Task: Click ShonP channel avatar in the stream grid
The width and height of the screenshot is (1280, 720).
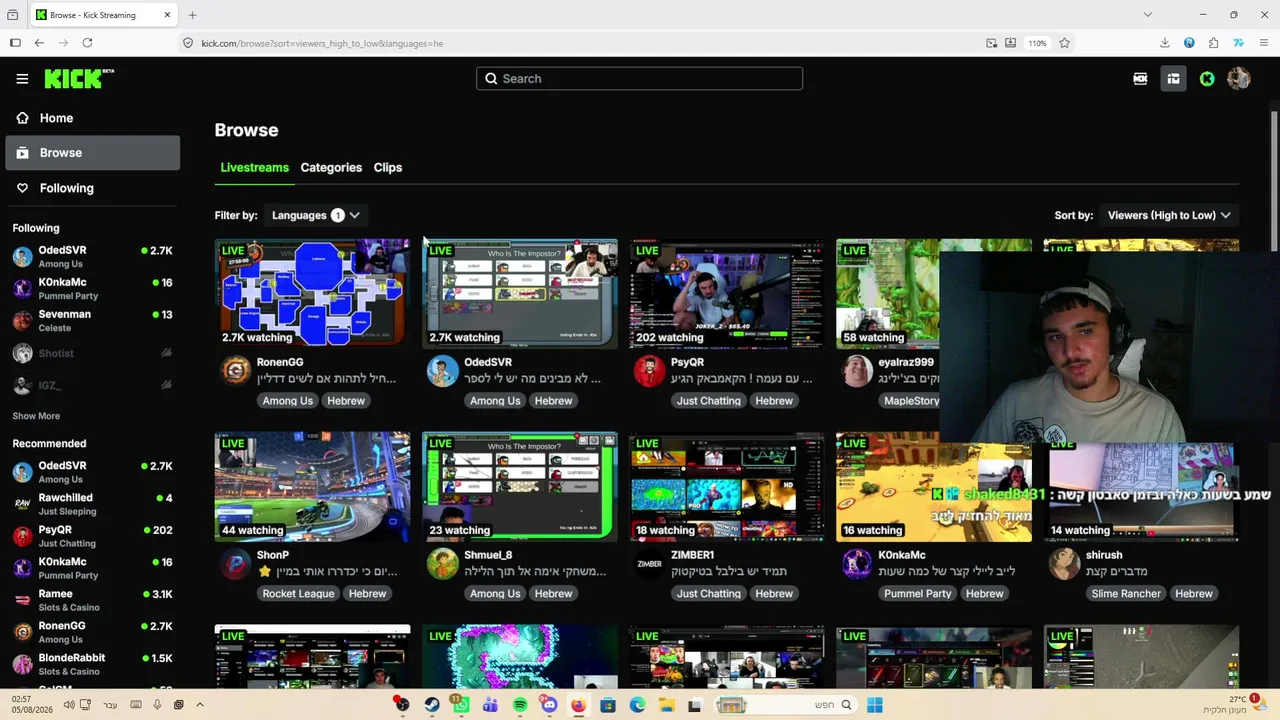Action: pos(235,564)
